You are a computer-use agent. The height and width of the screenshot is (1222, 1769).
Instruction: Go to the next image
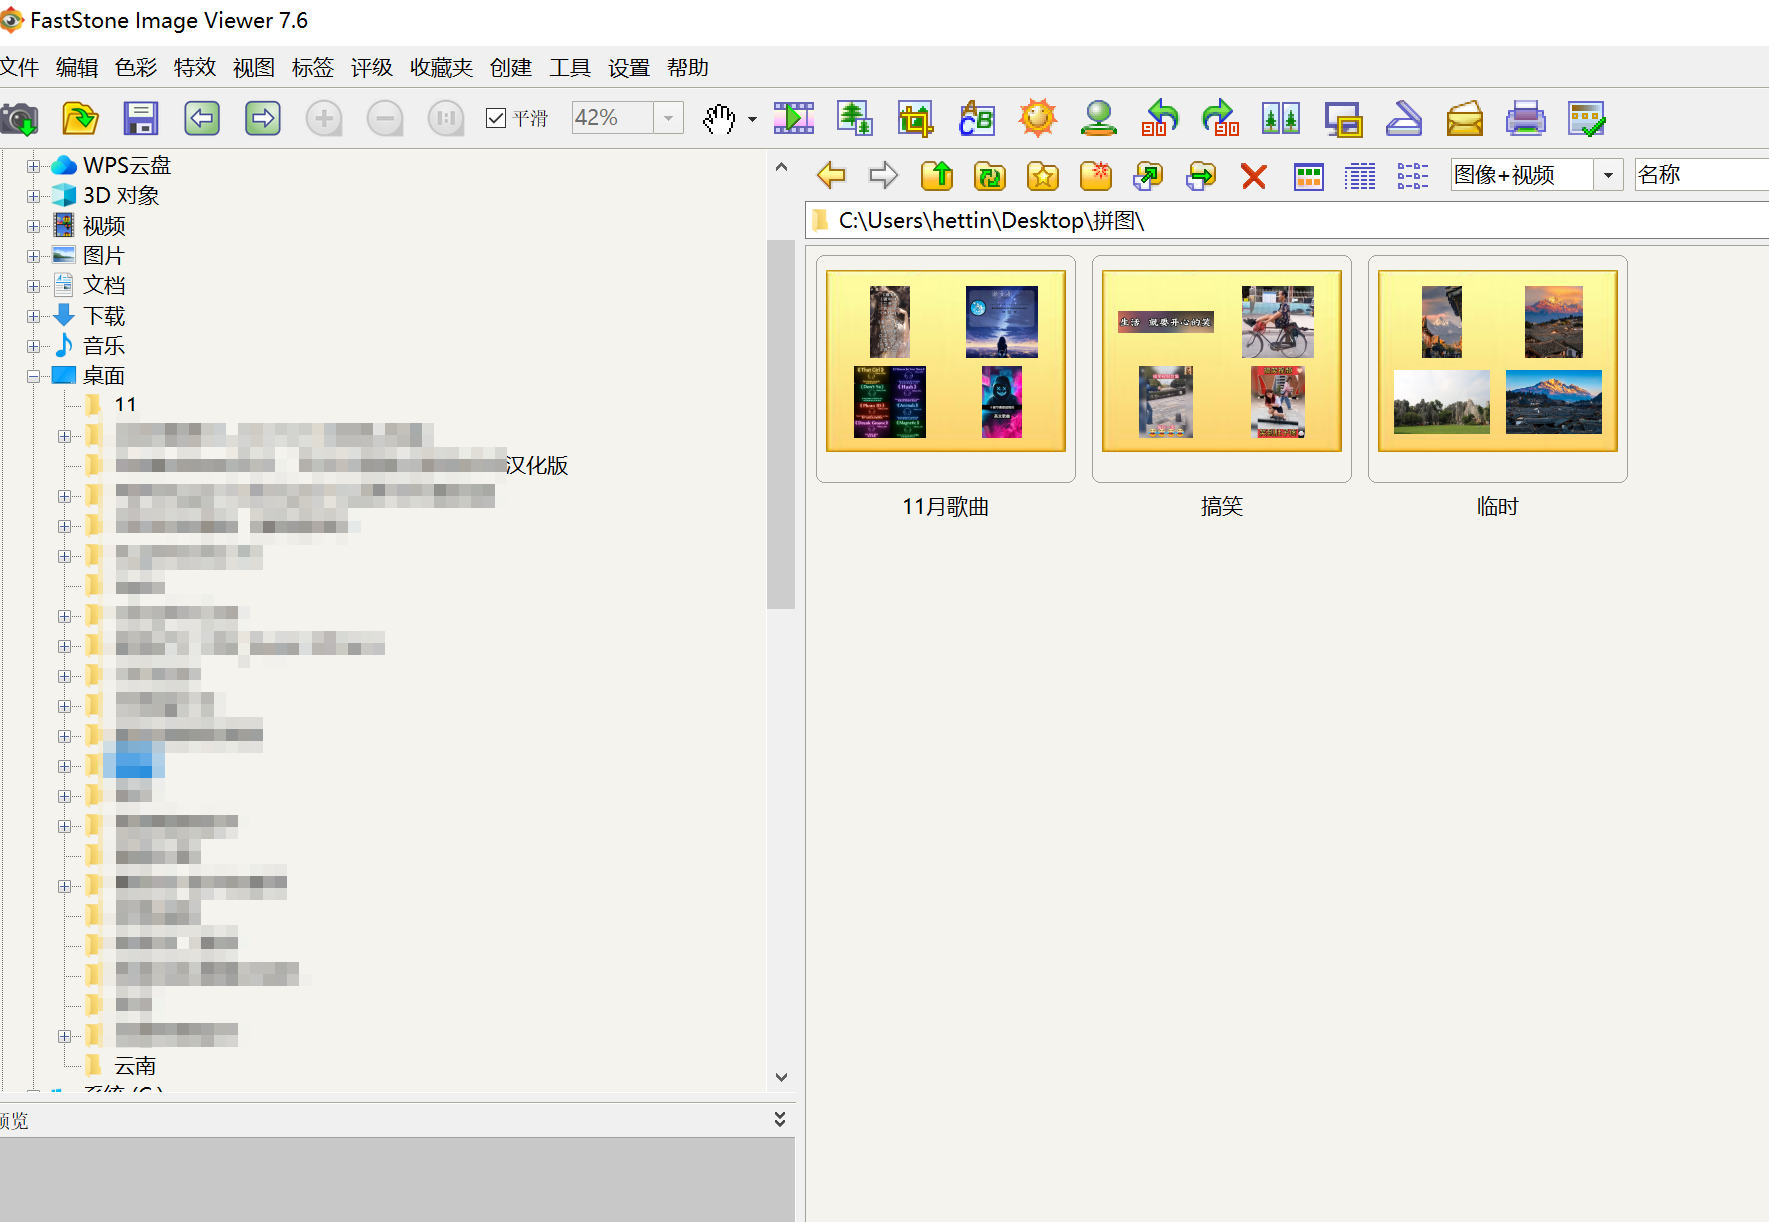click(x=263, y=119)
